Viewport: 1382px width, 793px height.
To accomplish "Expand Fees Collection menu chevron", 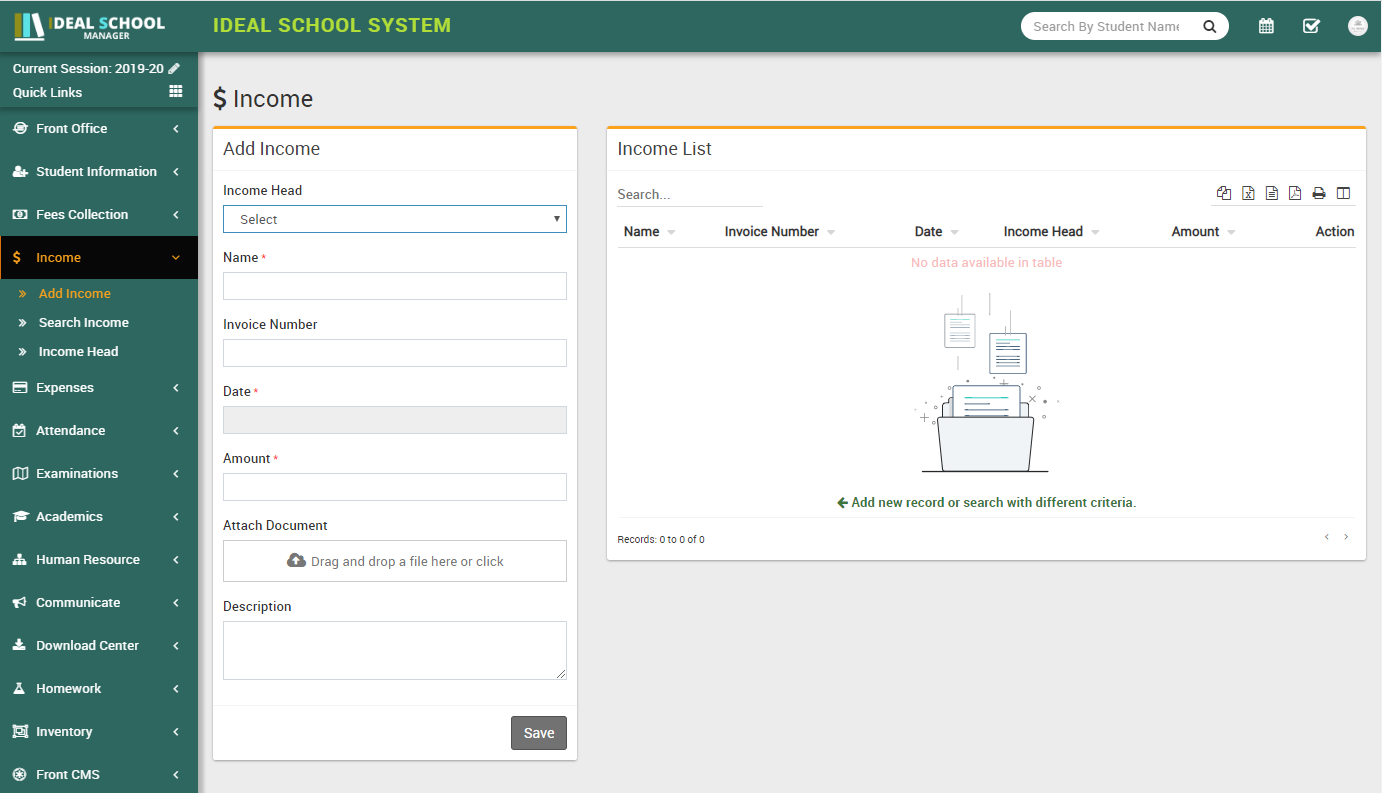I will (x=176, y=214).
